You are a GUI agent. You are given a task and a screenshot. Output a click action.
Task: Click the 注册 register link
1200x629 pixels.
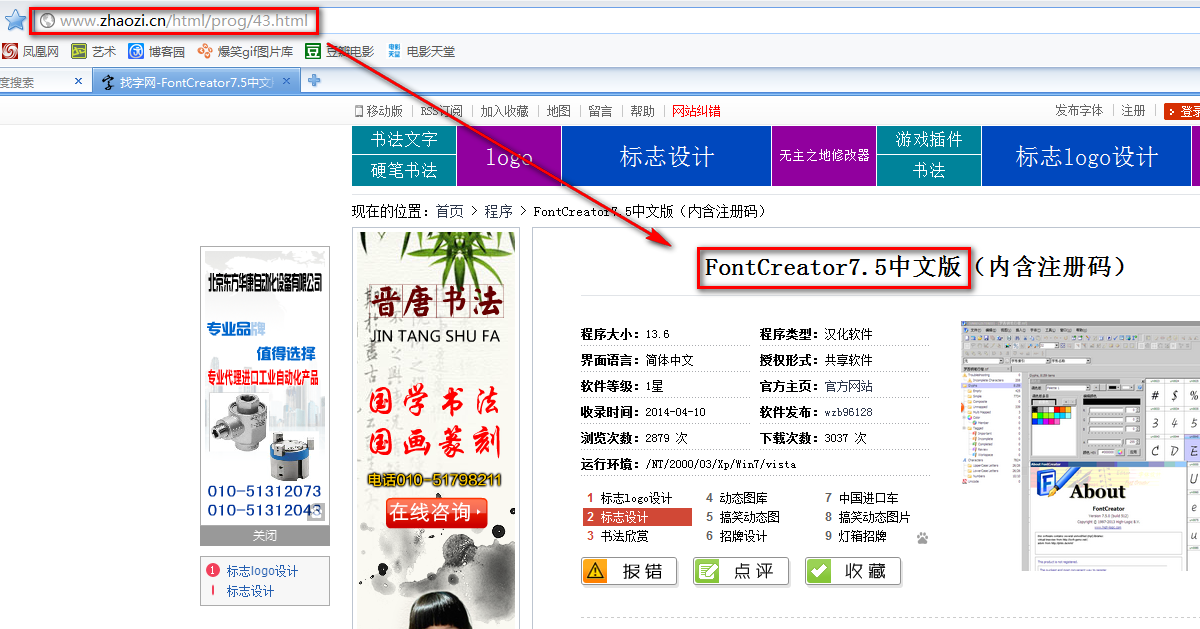click(1133, 111)
